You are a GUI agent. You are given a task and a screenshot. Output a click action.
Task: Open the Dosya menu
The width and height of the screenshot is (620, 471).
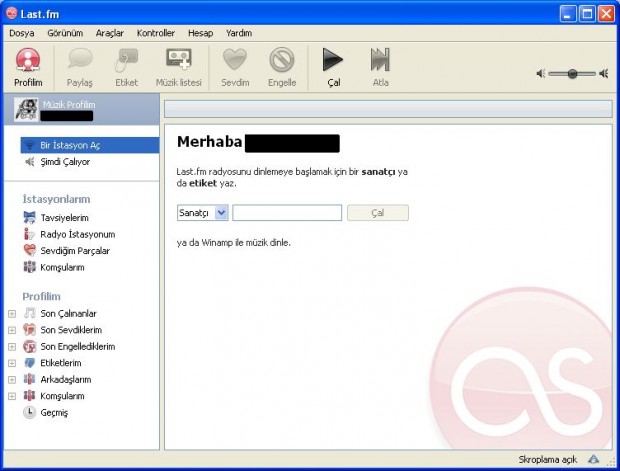22,33
